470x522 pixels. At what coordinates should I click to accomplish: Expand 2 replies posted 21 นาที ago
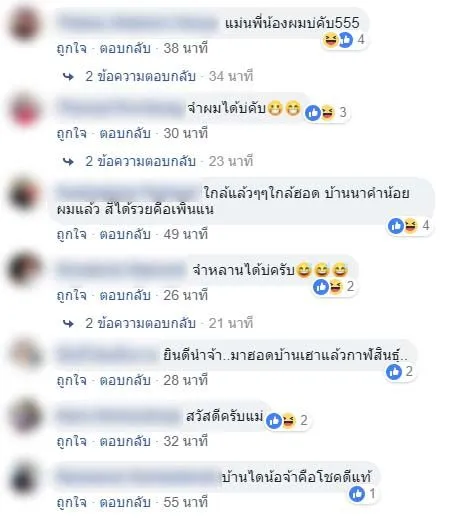click(140, 323)
